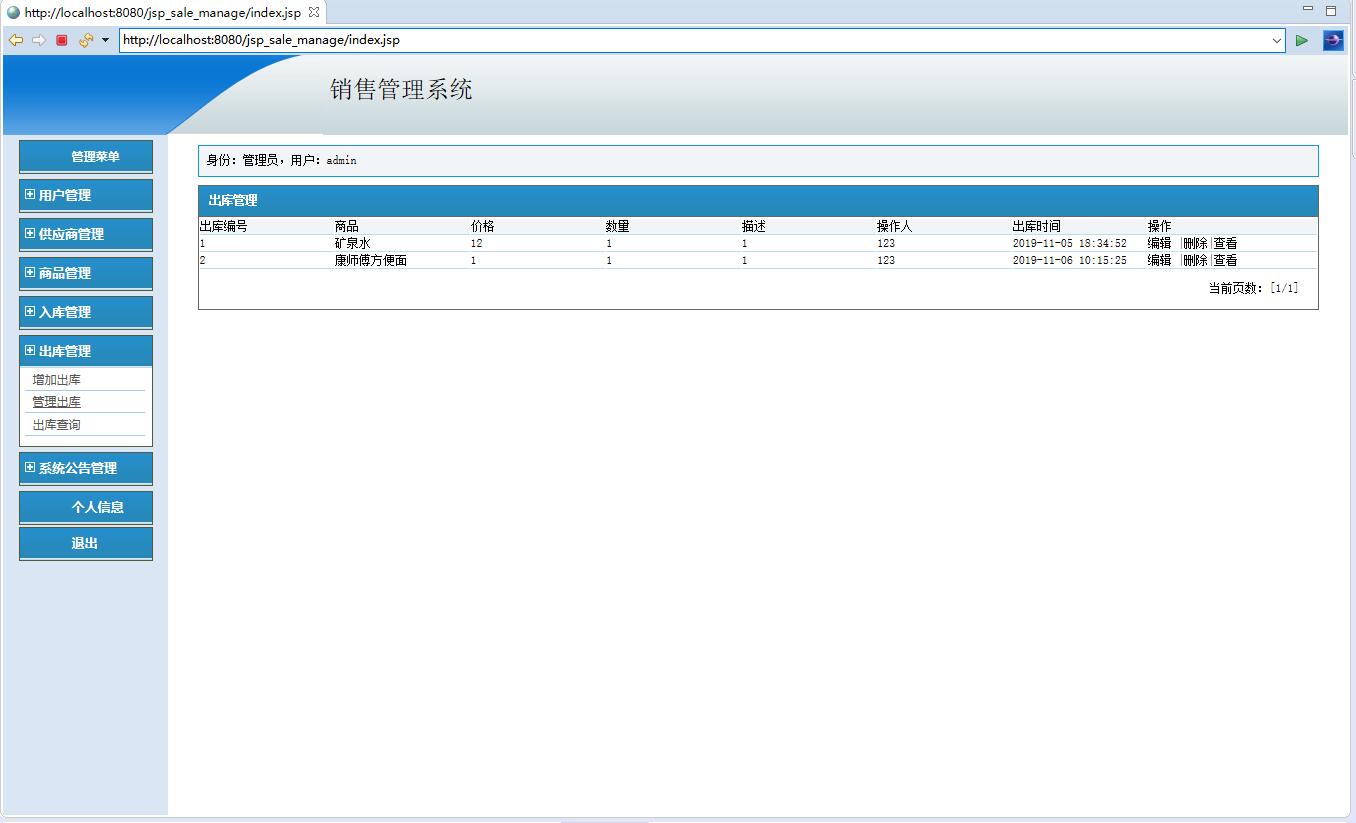Click the green run arrow to launch
This screenshot has width=1356, height=823.
tap(1302, 40)
